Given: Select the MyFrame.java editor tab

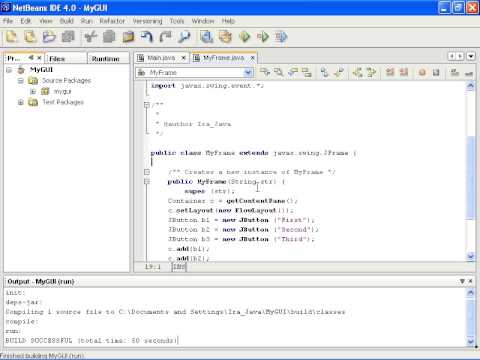Looking at the screenshot, I should [x=224, y=58].
